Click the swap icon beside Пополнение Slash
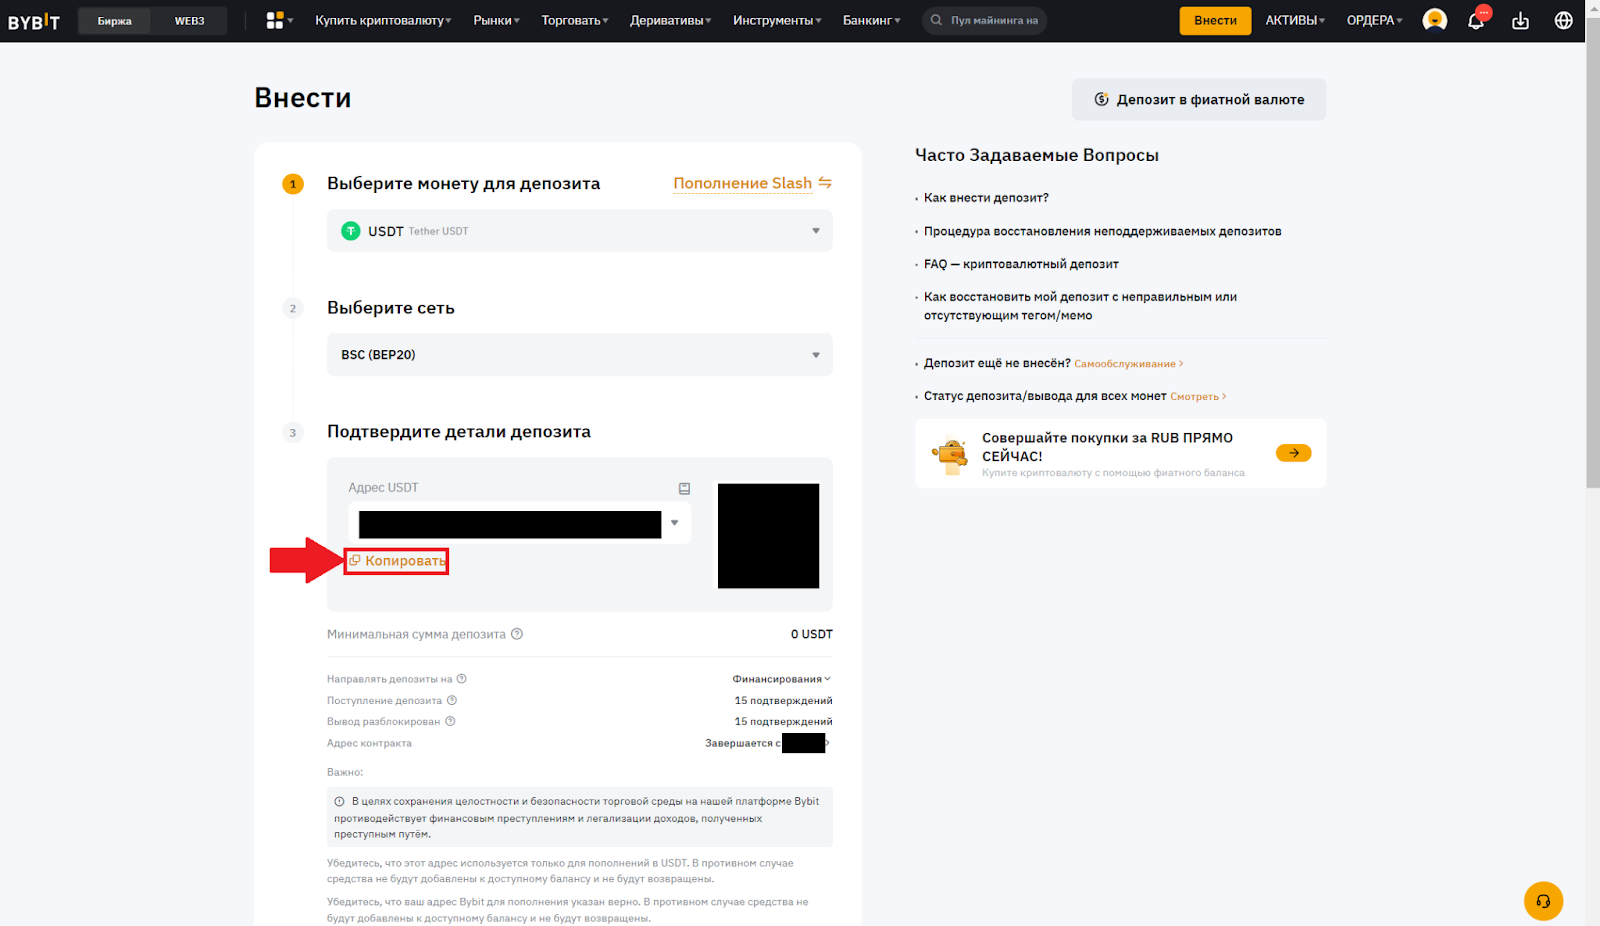The image size is (1600, 926). [x=825, y=182]
